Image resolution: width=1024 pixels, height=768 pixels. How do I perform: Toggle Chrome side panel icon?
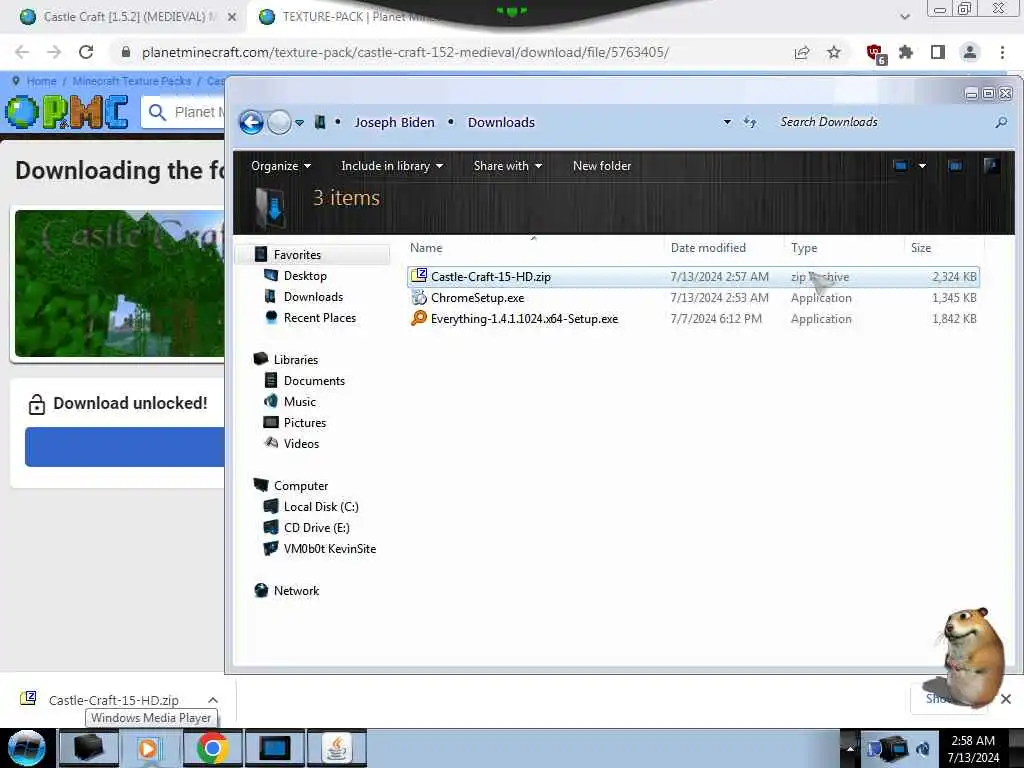point(938,52)
